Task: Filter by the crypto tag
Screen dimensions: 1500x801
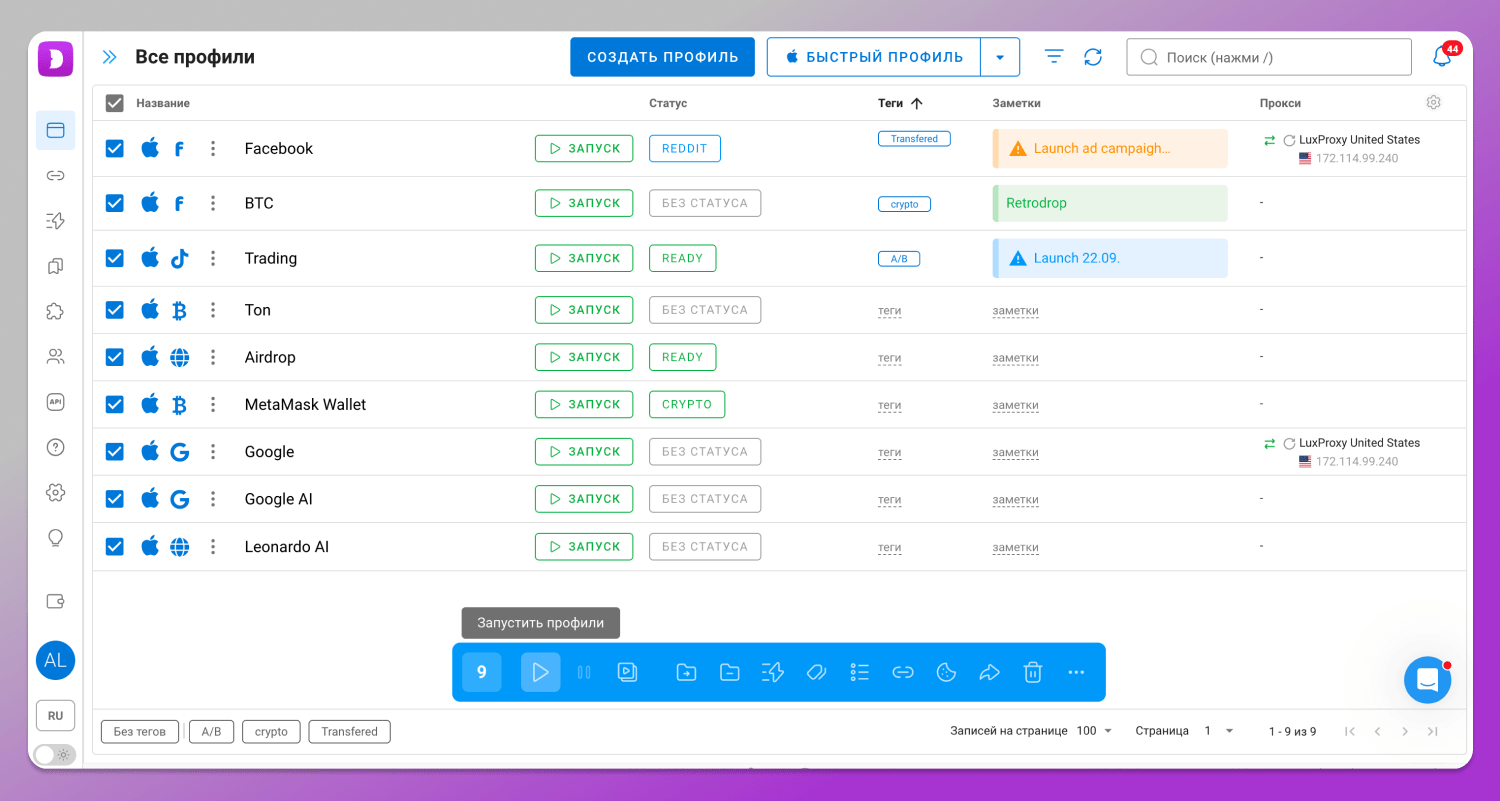Action: pyautogui.click(x=271, y=732)
